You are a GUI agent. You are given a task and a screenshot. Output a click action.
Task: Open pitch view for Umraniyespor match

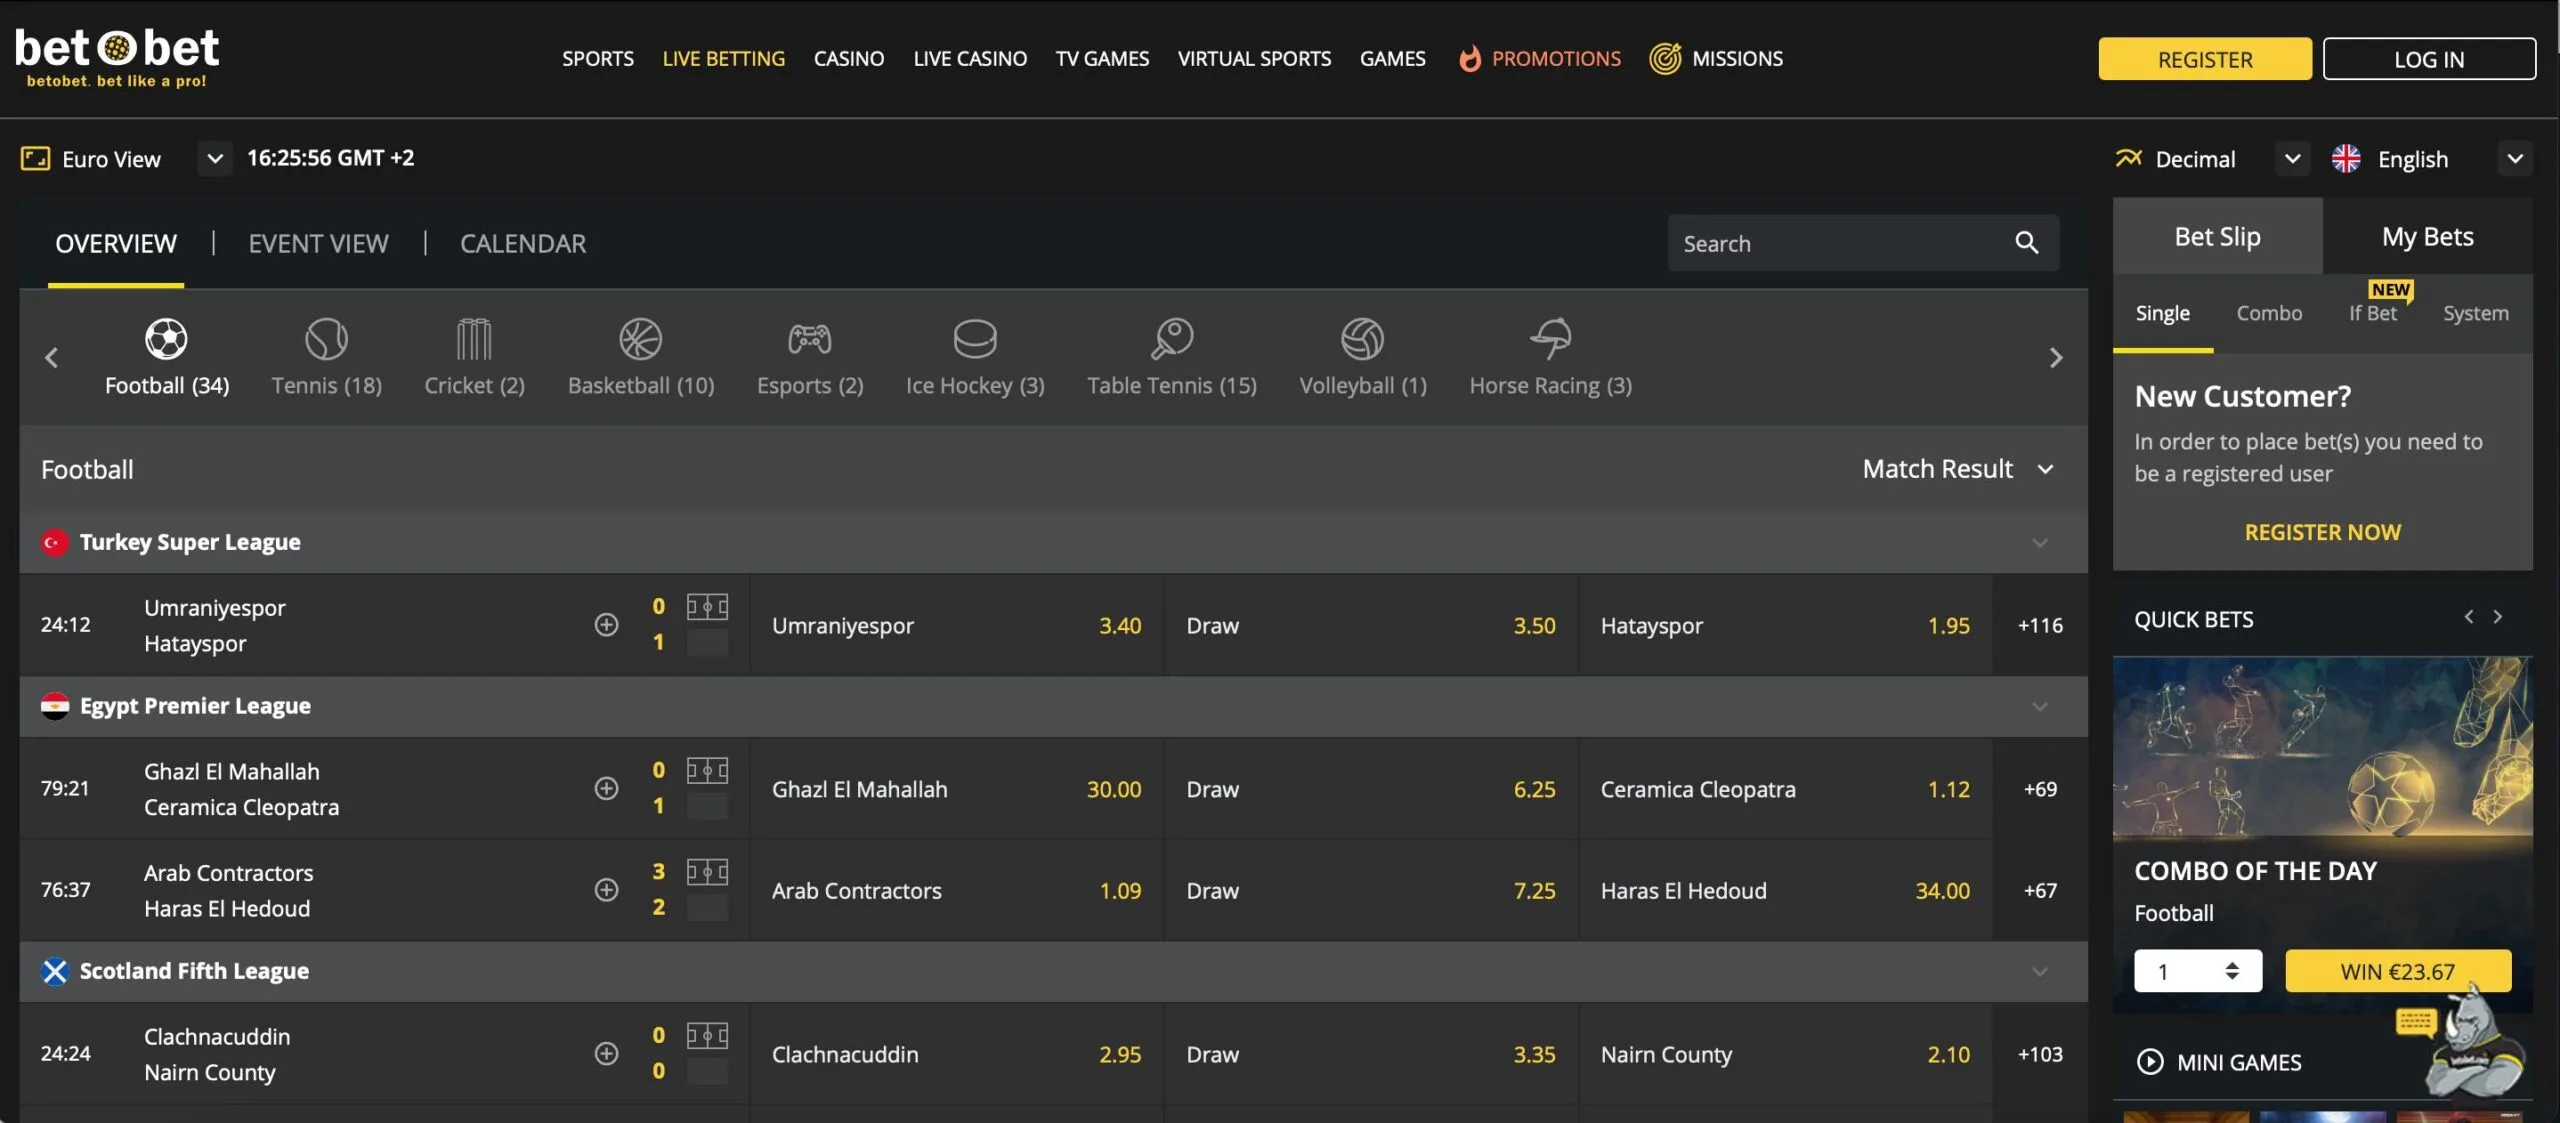[707, 607]
